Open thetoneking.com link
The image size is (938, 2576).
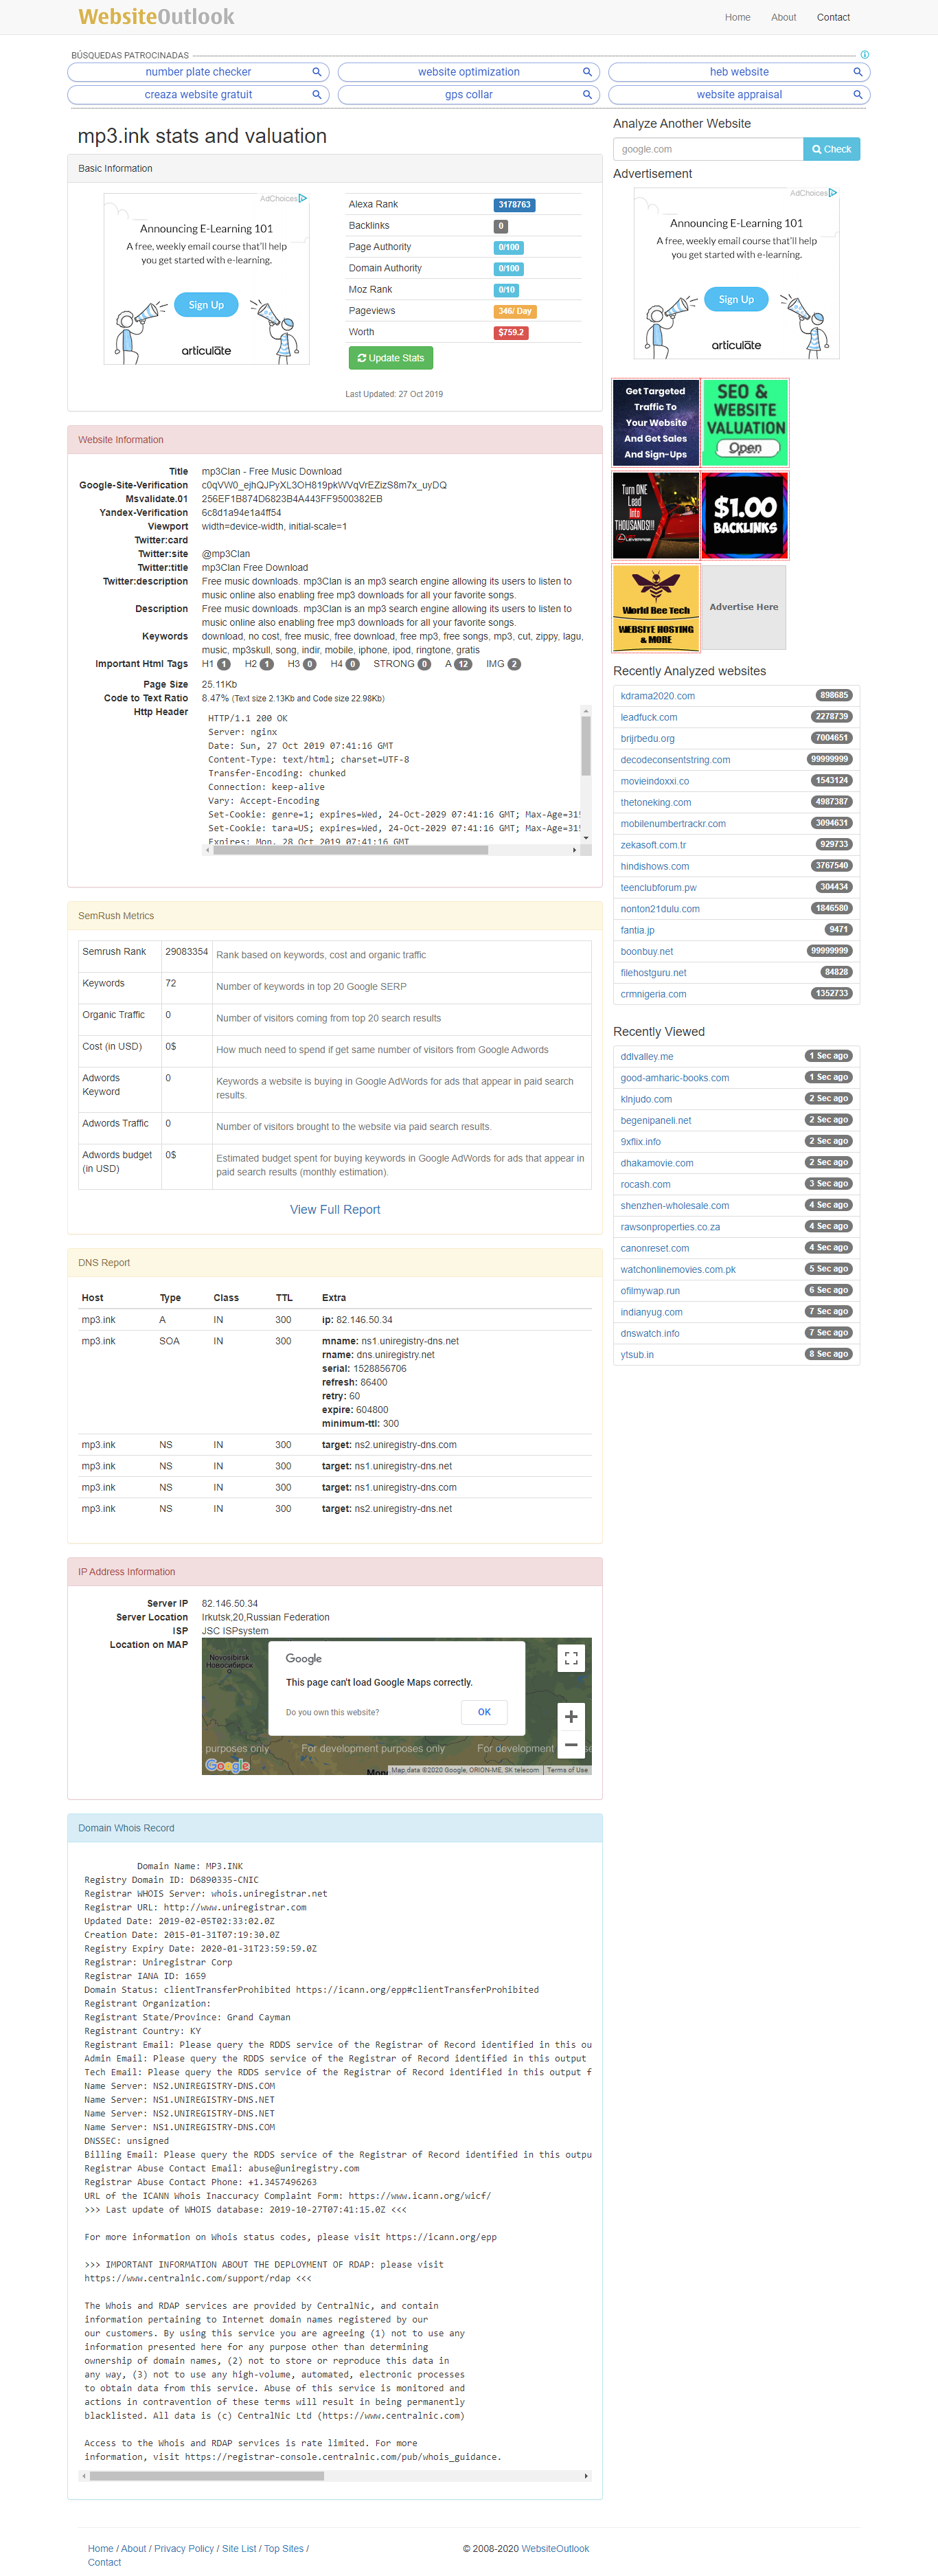tap(655, 802)
